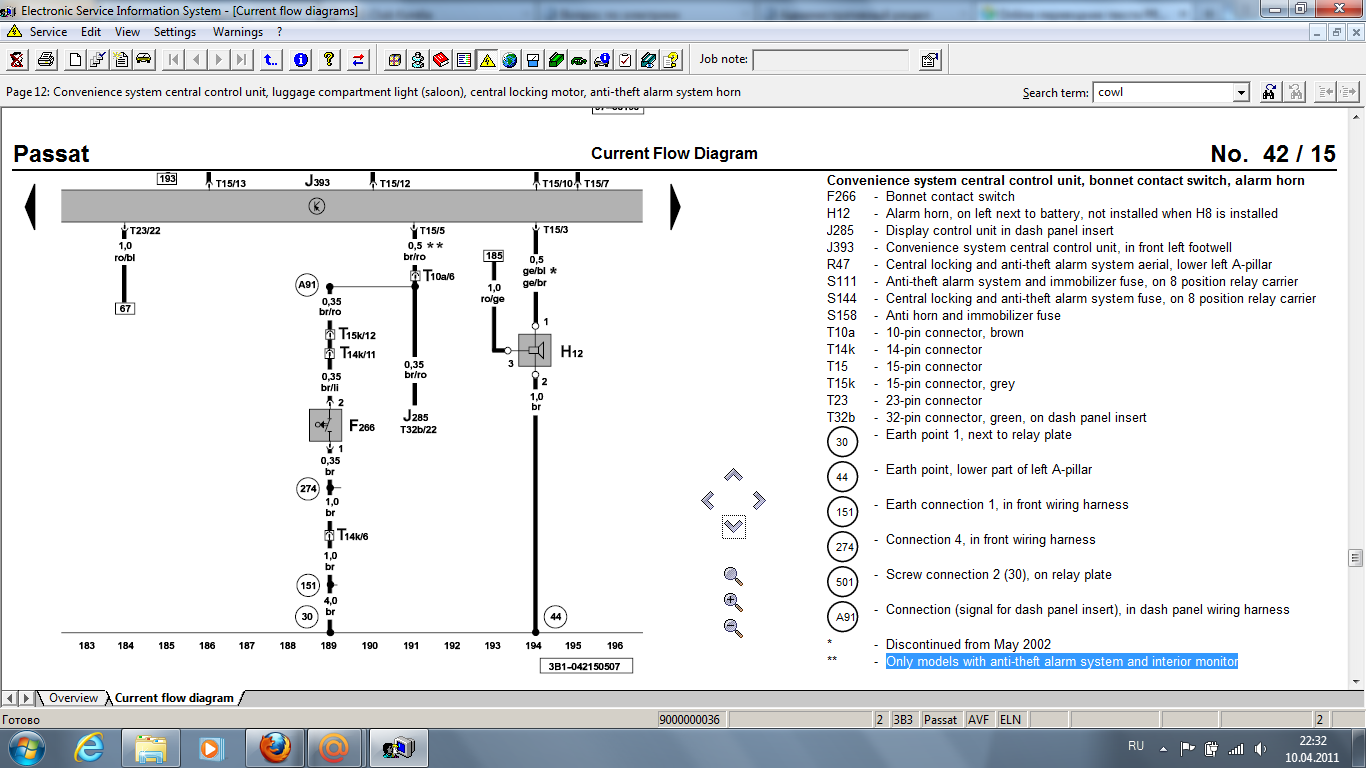Open the Warnings menu
Image resolution: width=1366 pixels, height=768 pixels.
(x=238, y=32)
